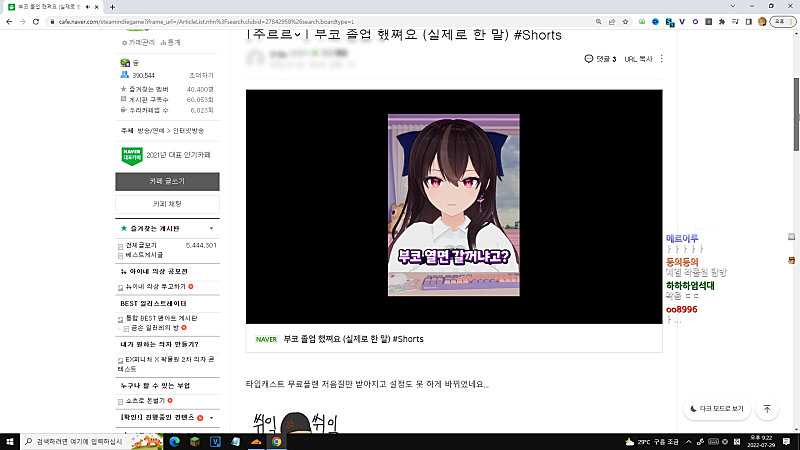The width and height of the screenshot is (800, 450).
Task: Open the weather widget in the taskbar
Action: [652, 441]
